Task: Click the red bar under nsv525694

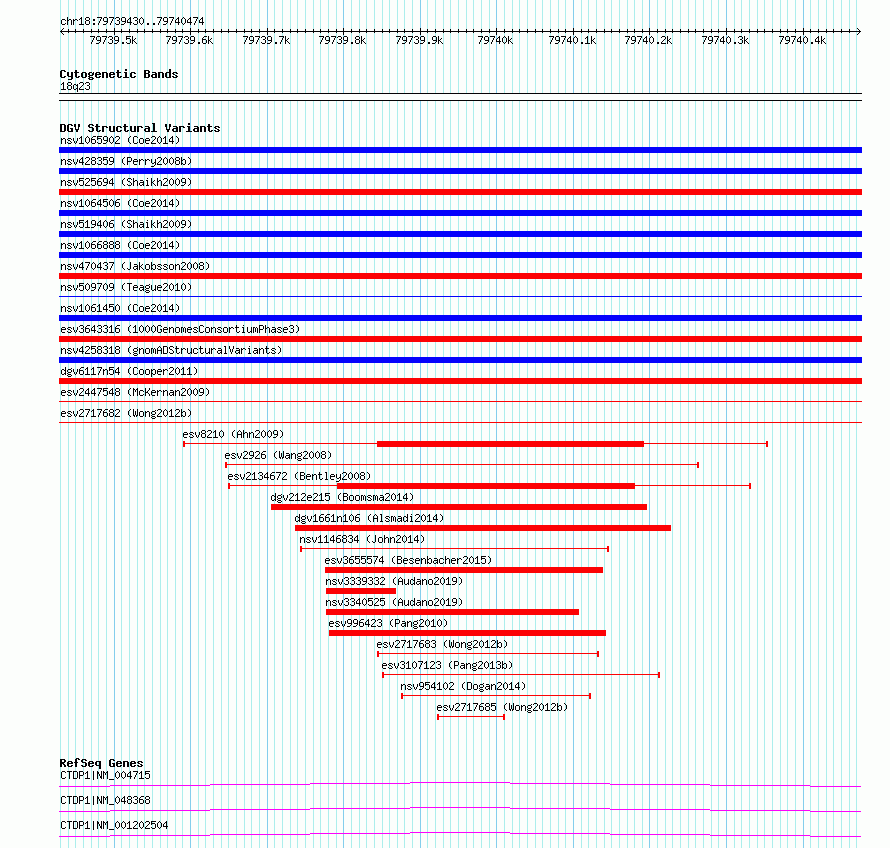Action: (x=460, y=192)
